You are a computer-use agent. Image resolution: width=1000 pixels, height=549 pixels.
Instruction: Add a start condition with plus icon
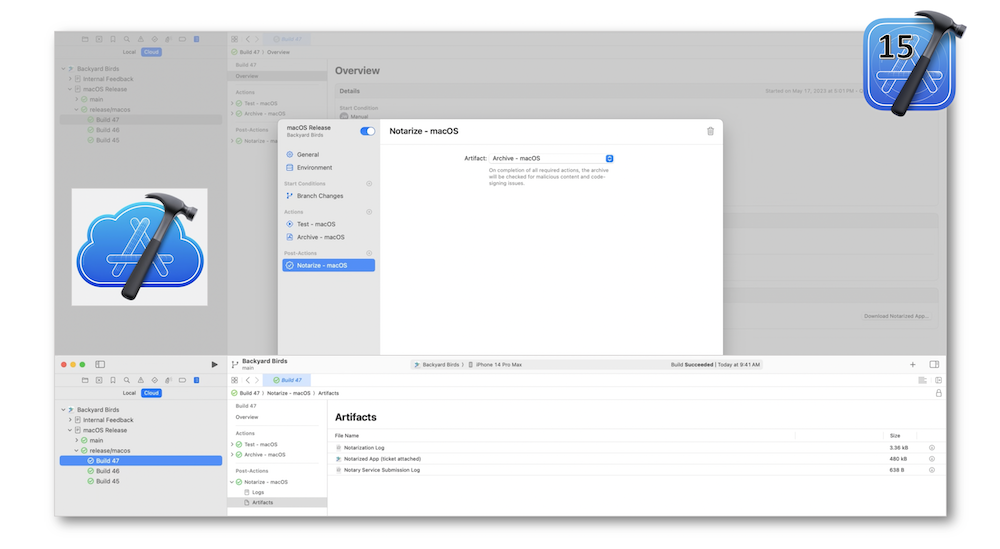click(x=369, y=184)
